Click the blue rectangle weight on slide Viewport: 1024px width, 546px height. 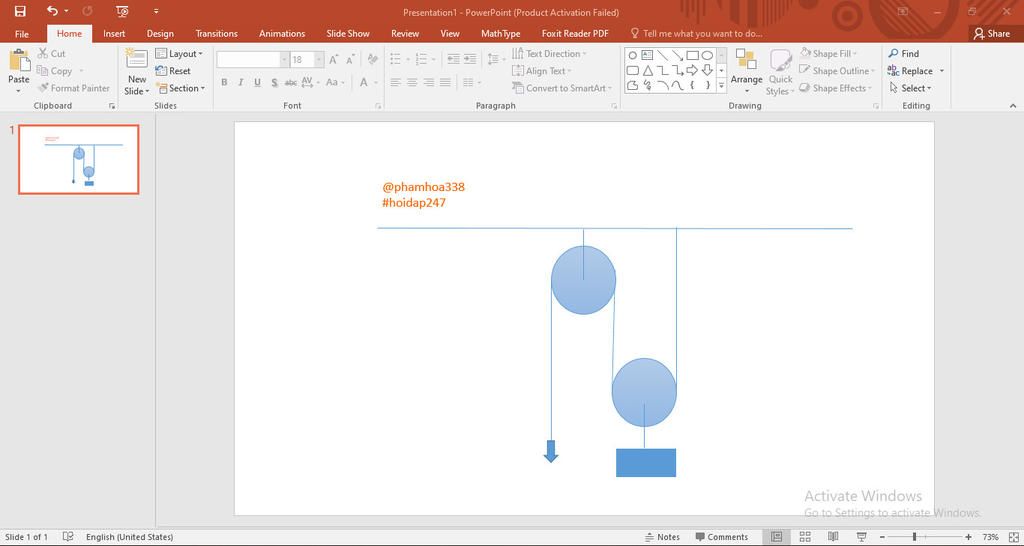(646, 462)
